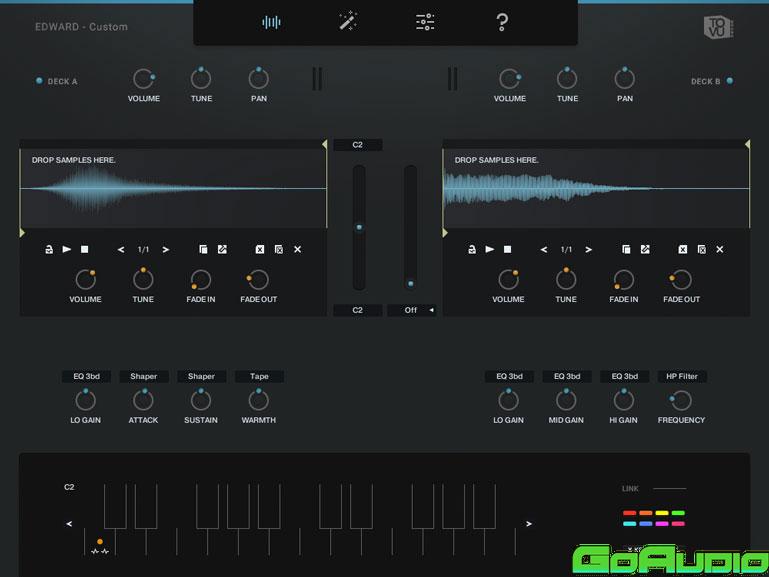Image resolution: width=769 pixels, height=577 pixels.
Task: Click the magic wand icon in top bar
Action: (348, 22)
